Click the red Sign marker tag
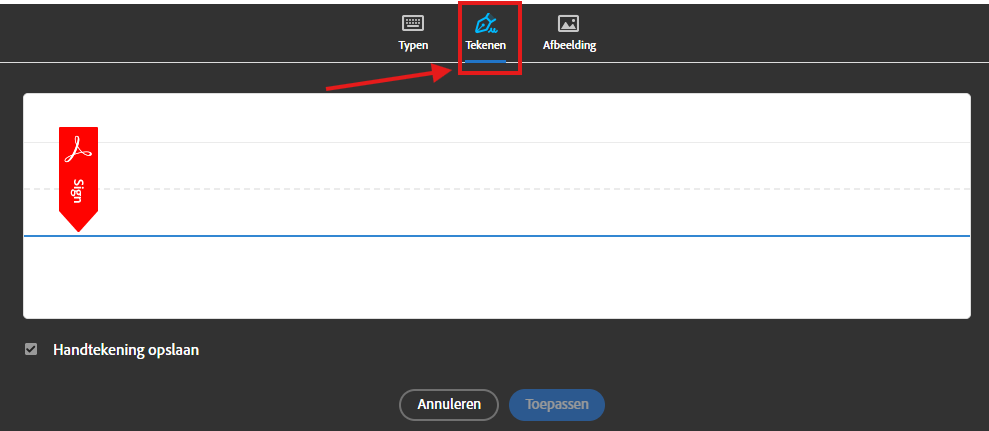 [78, 179]
